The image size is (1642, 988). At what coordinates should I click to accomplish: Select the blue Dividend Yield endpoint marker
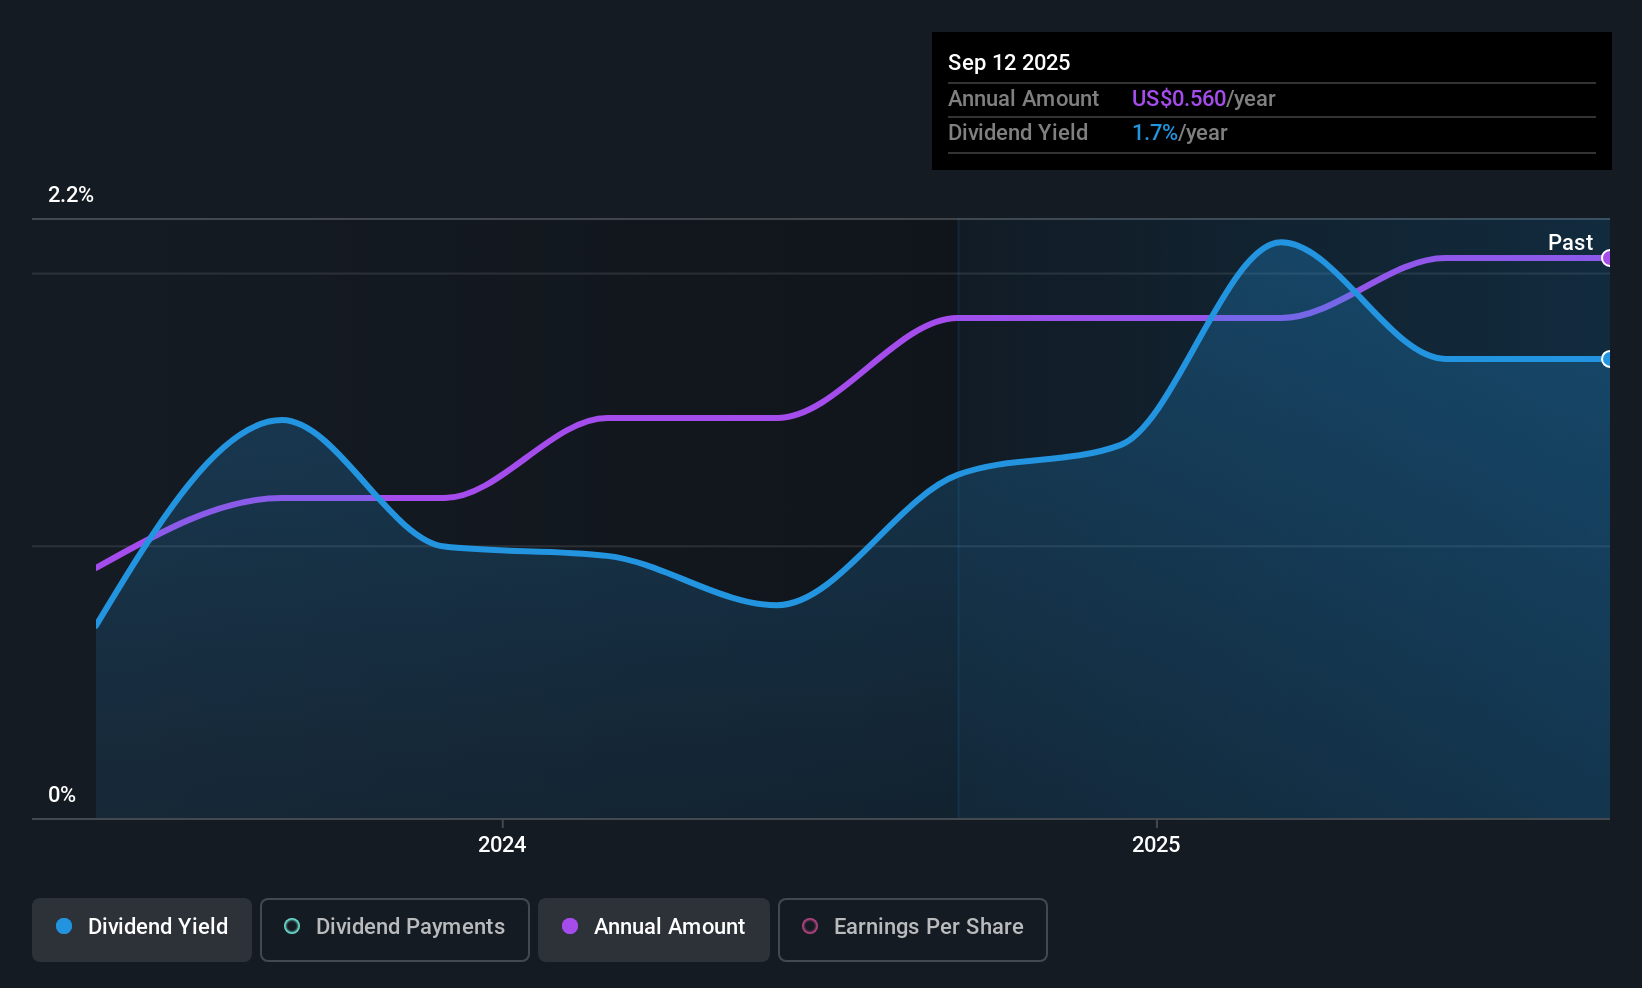click(x=1608, y=359)
